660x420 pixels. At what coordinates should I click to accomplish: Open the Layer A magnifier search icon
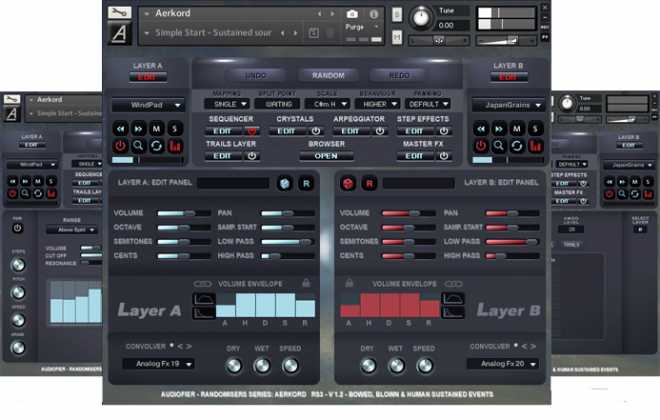[138, 146]
